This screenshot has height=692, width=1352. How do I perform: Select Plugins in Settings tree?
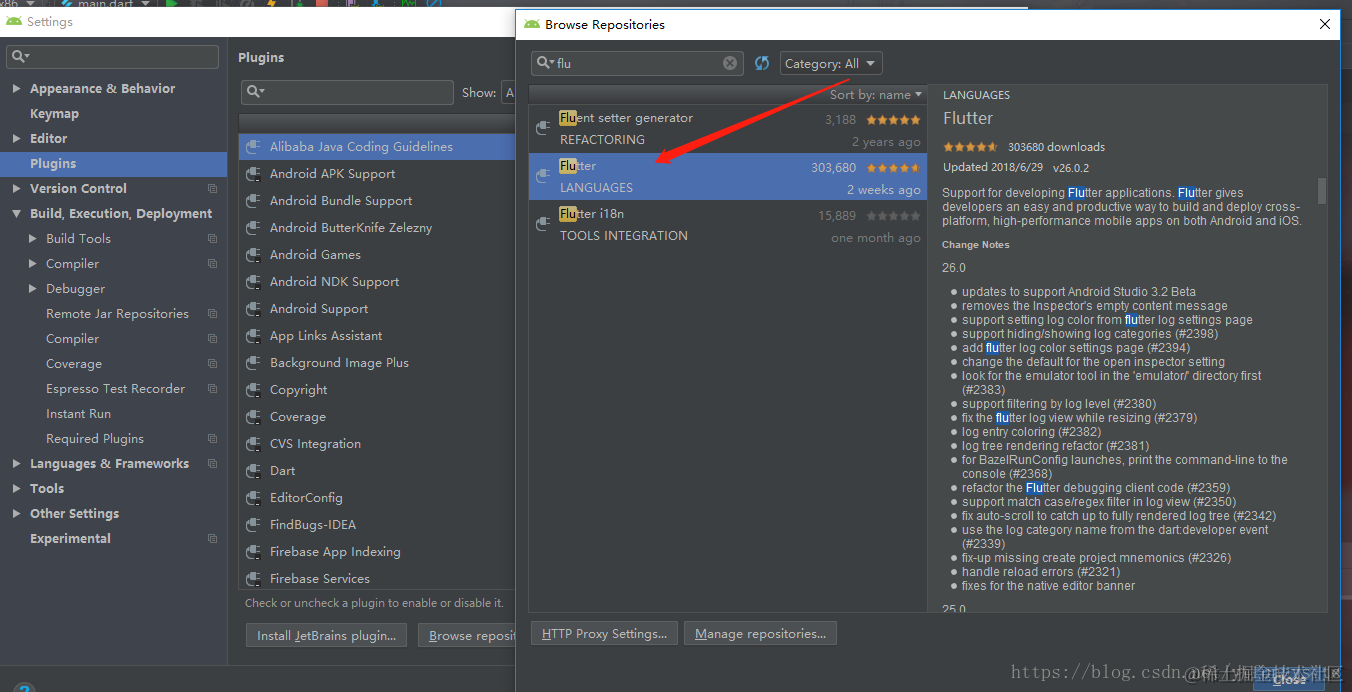[53, 163]
